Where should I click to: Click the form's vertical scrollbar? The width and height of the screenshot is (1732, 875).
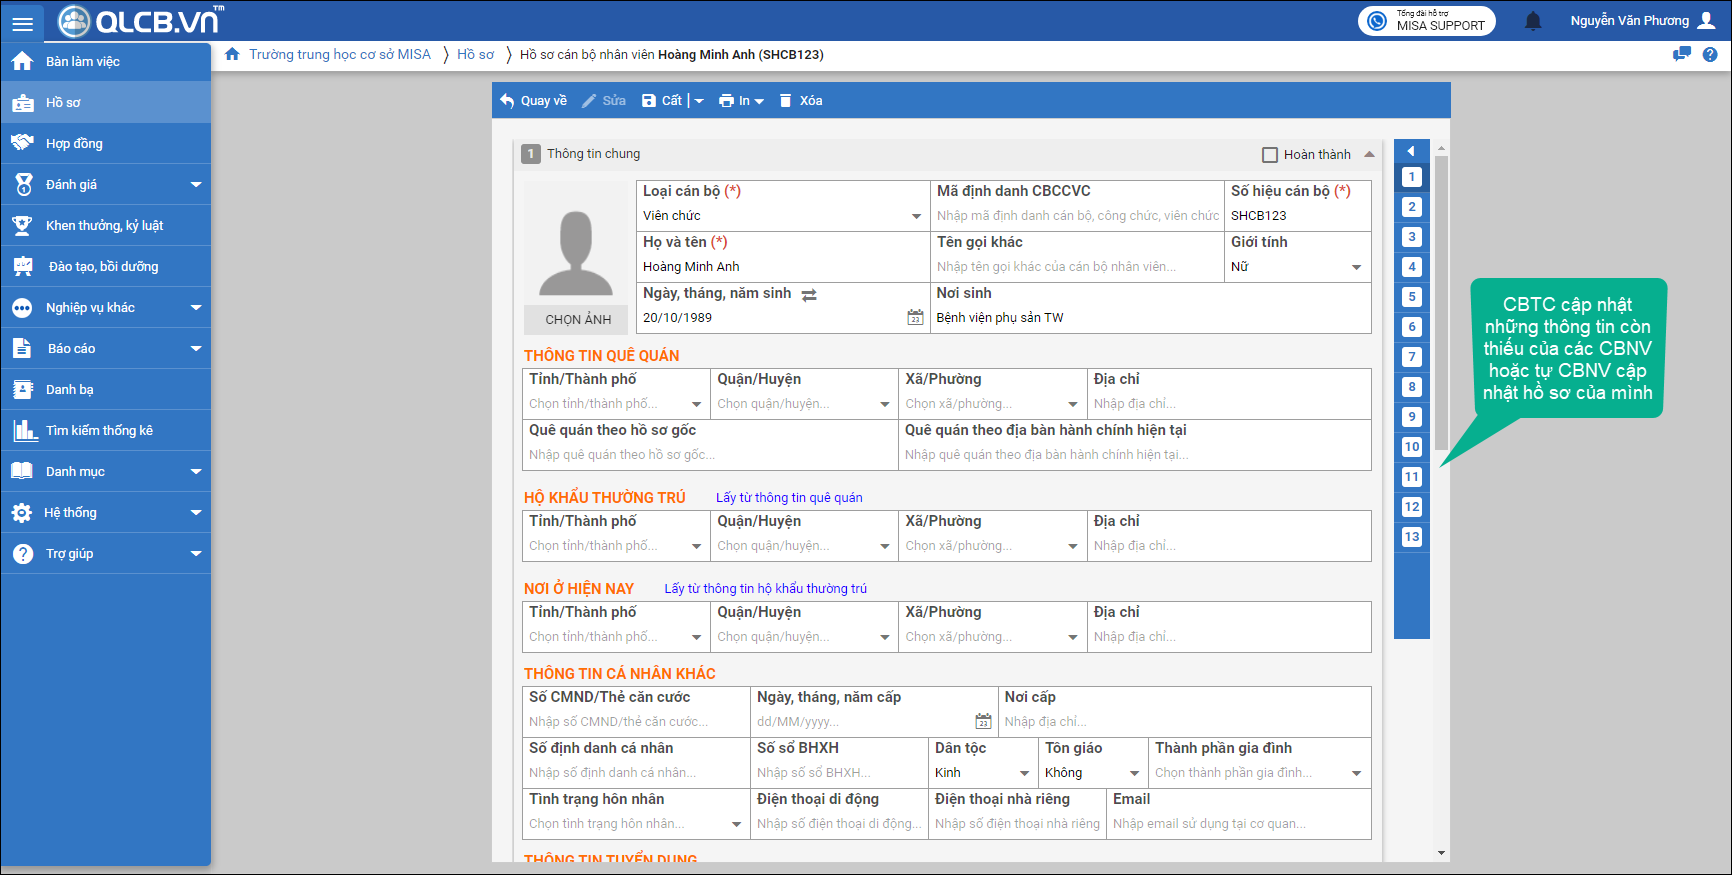click(1441, 300)
